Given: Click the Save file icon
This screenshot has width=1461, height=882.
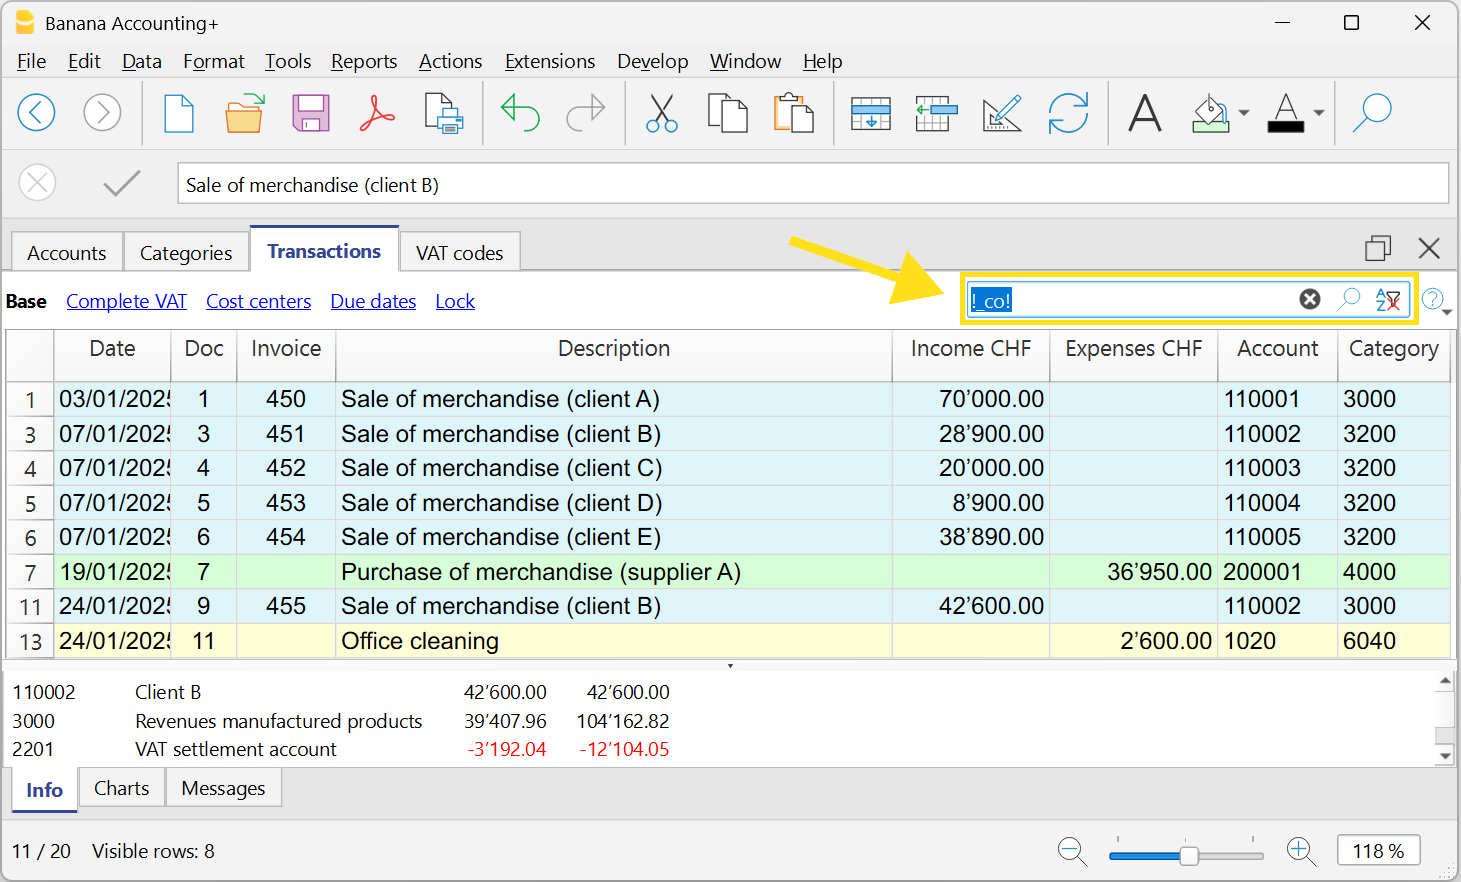Looking at the screenshot, I should pyautogui.click(x=311, y=113).
